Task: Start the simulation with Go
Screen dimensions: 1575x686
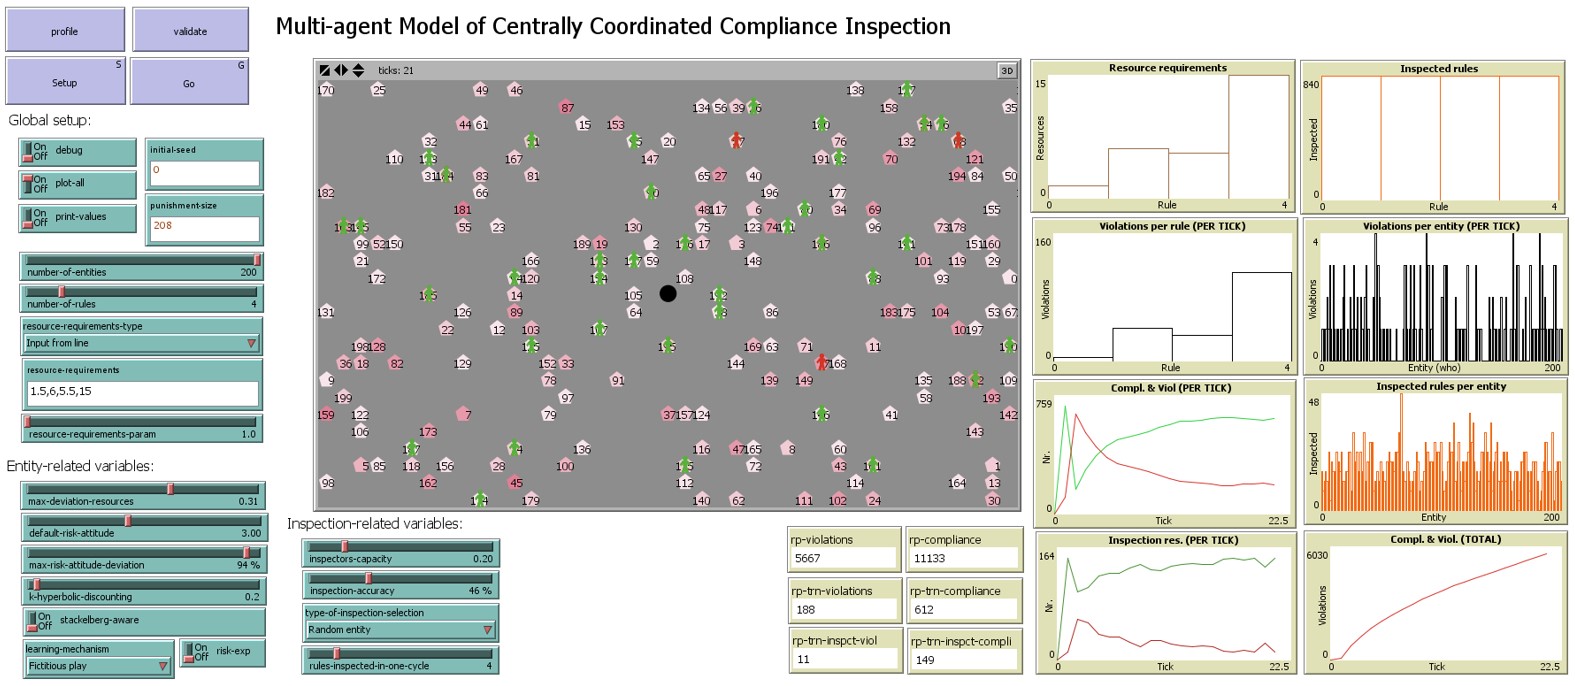Action: click(x=189, y=82)
